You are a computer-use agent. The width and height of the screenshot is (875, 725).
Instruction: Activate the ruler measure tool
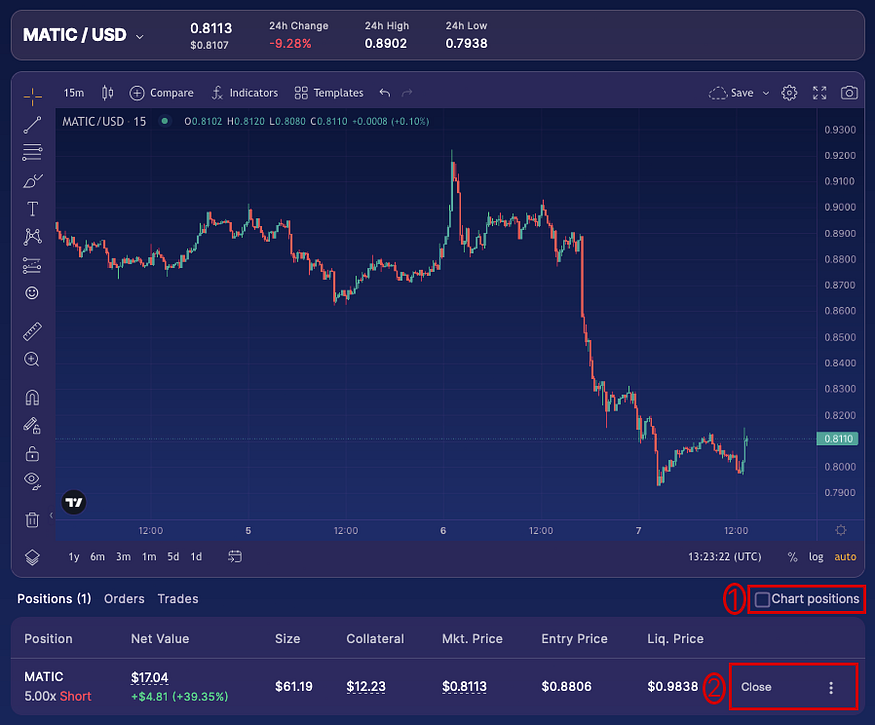[x=32, y=332]
